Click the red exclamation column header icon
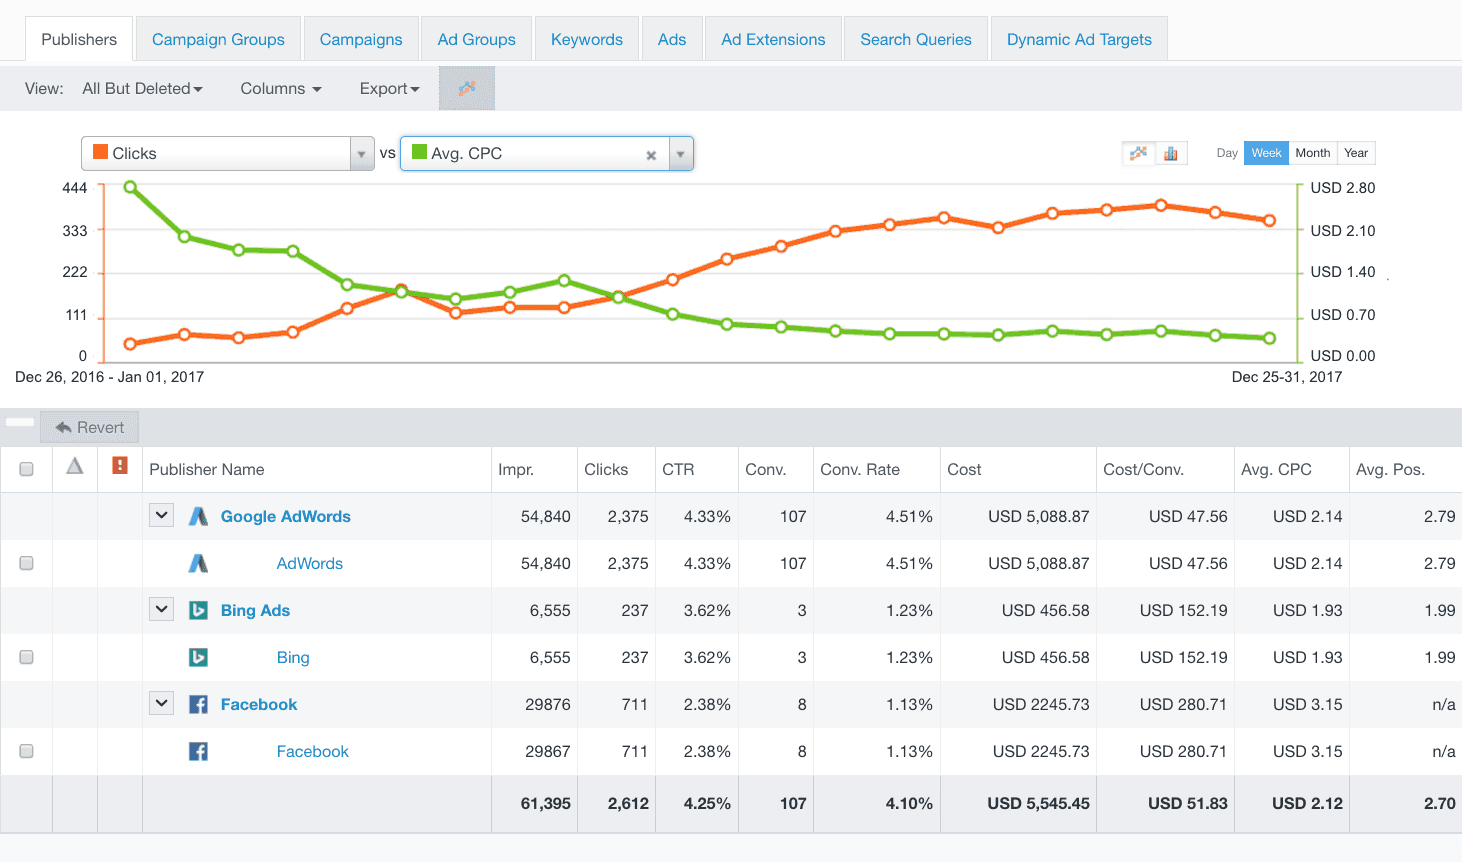This screenshot has width=1462, height=862. 119,469
